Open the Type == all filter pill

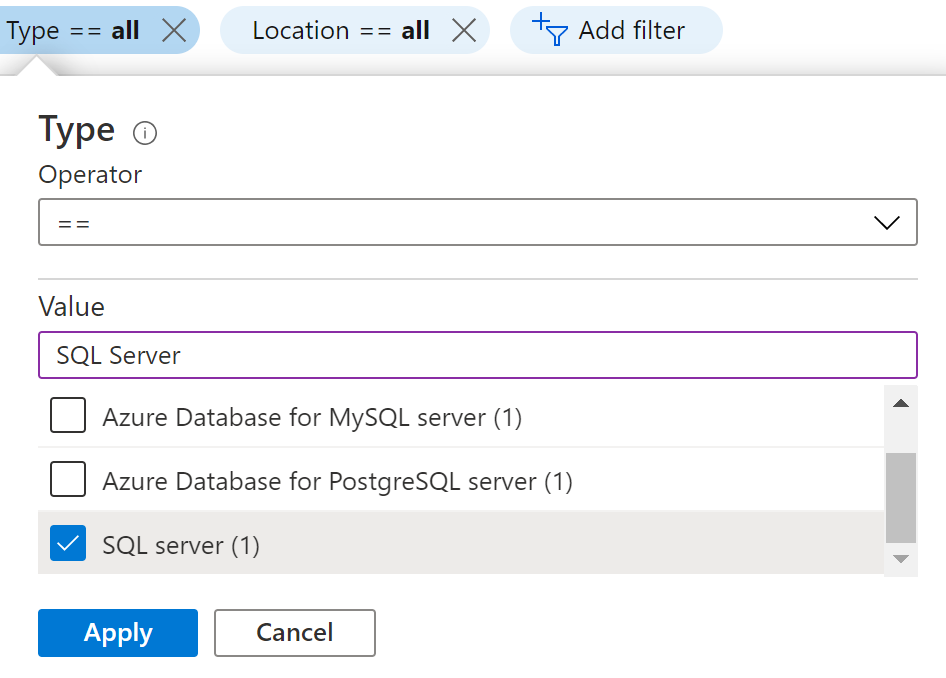[x=72, y=31]
